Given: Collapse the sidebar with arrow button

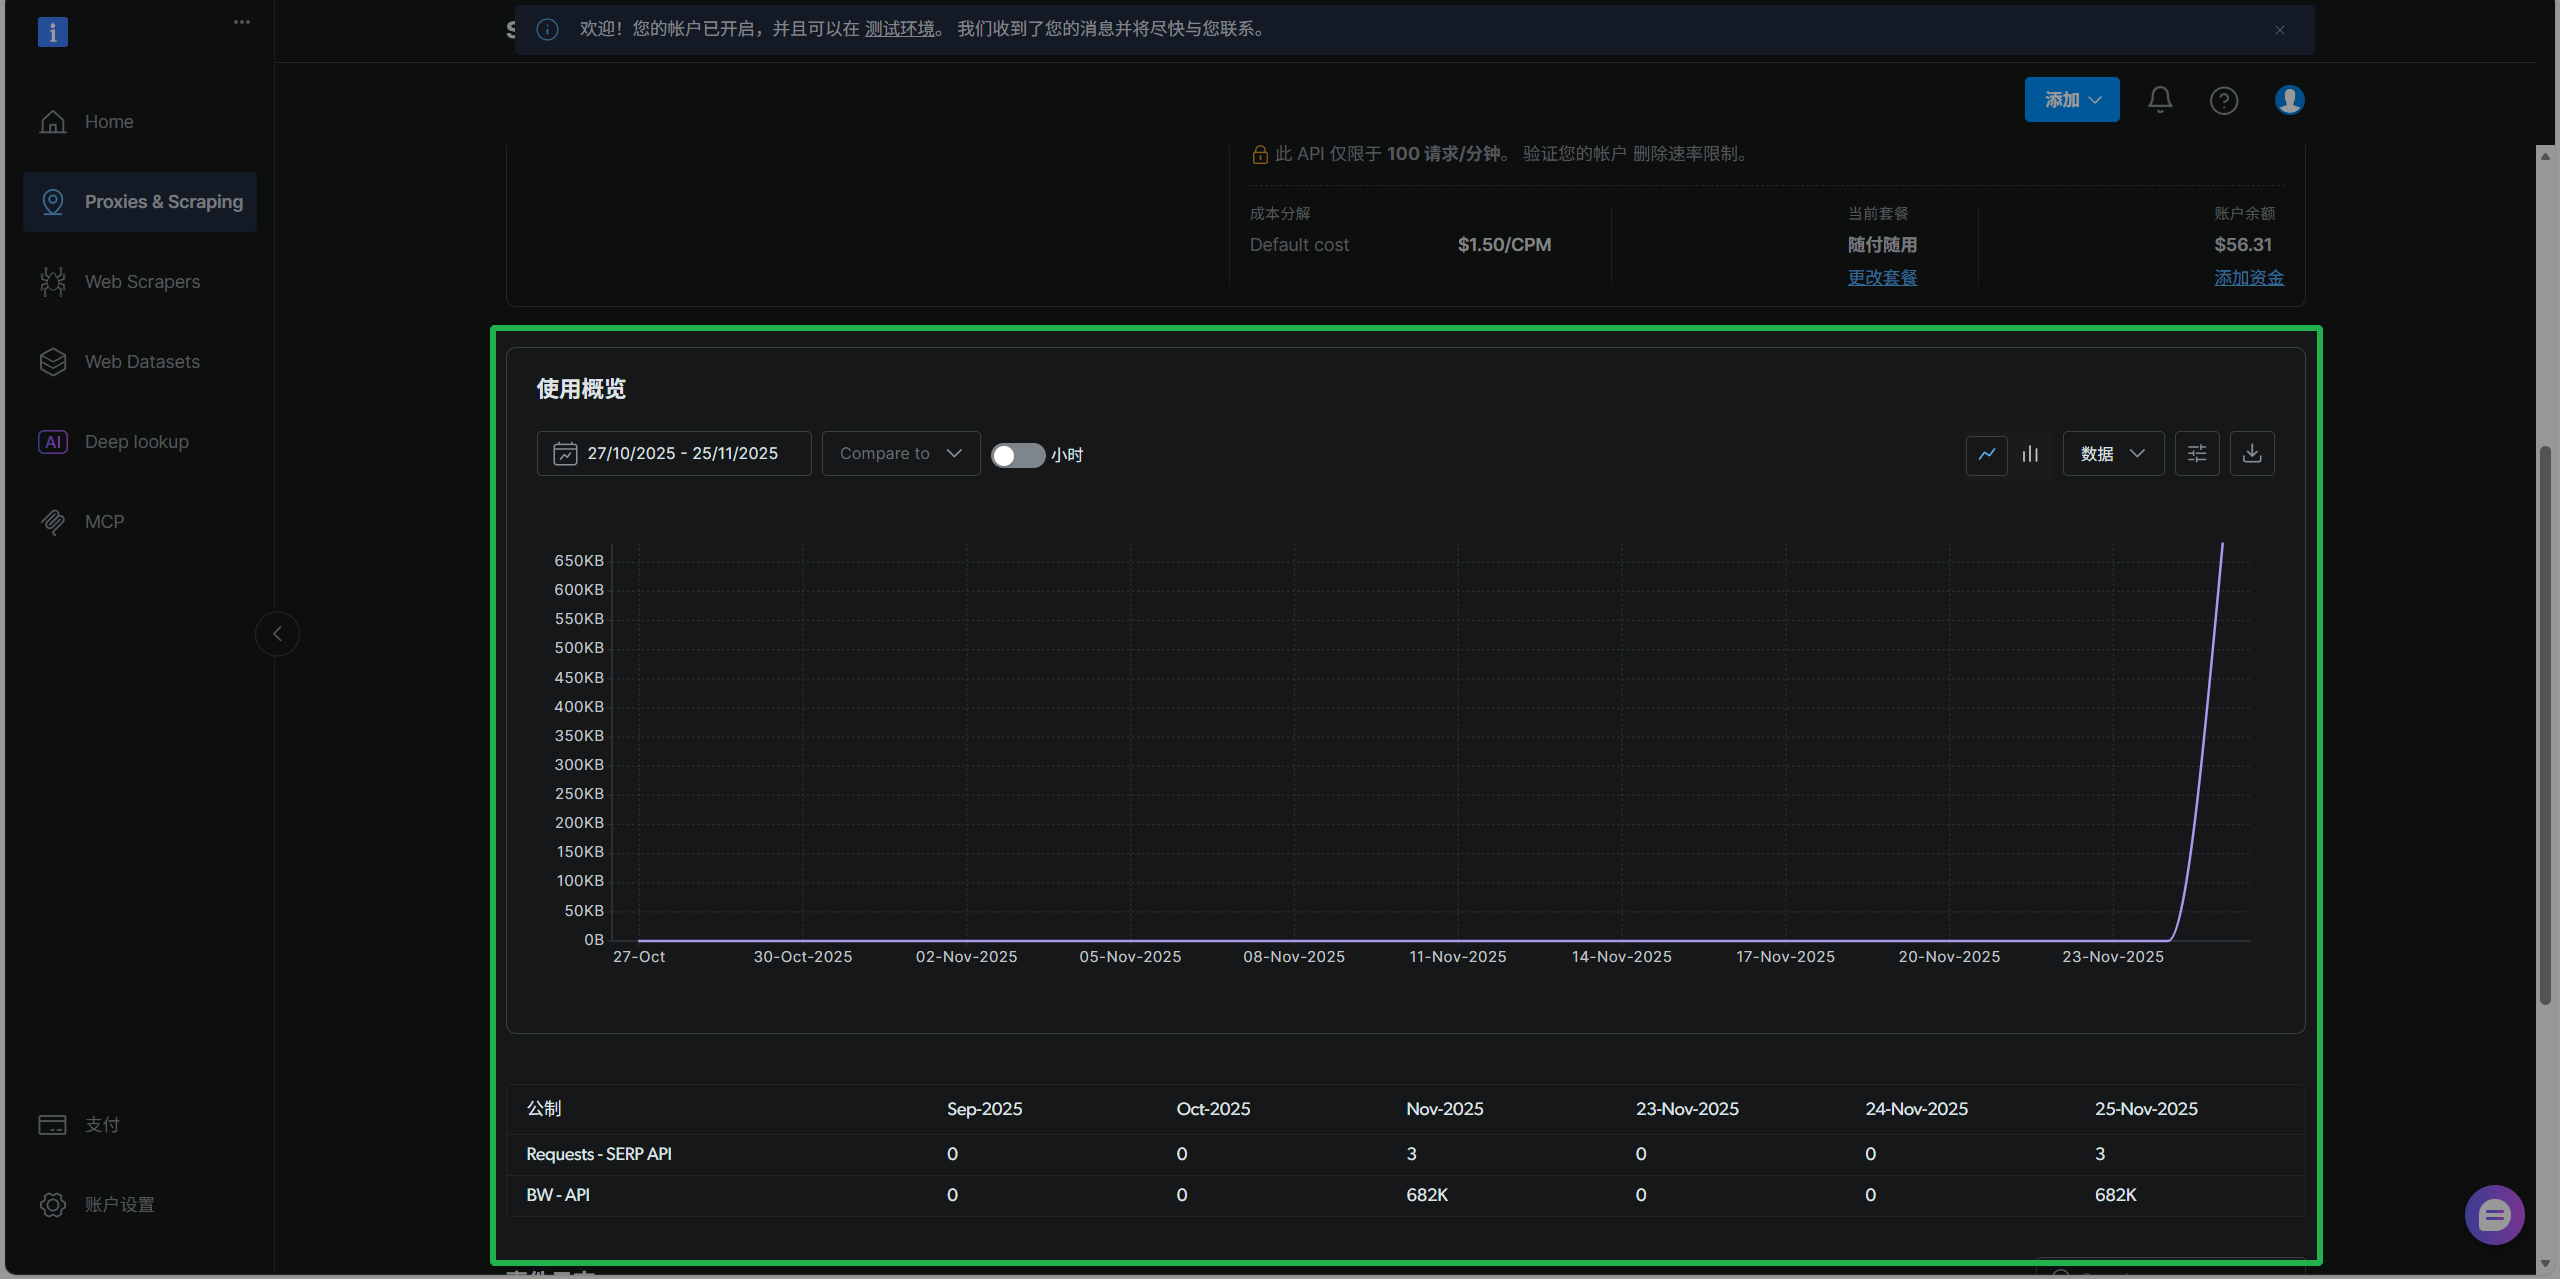Looking at the screenshot, I should pos(277,634).
